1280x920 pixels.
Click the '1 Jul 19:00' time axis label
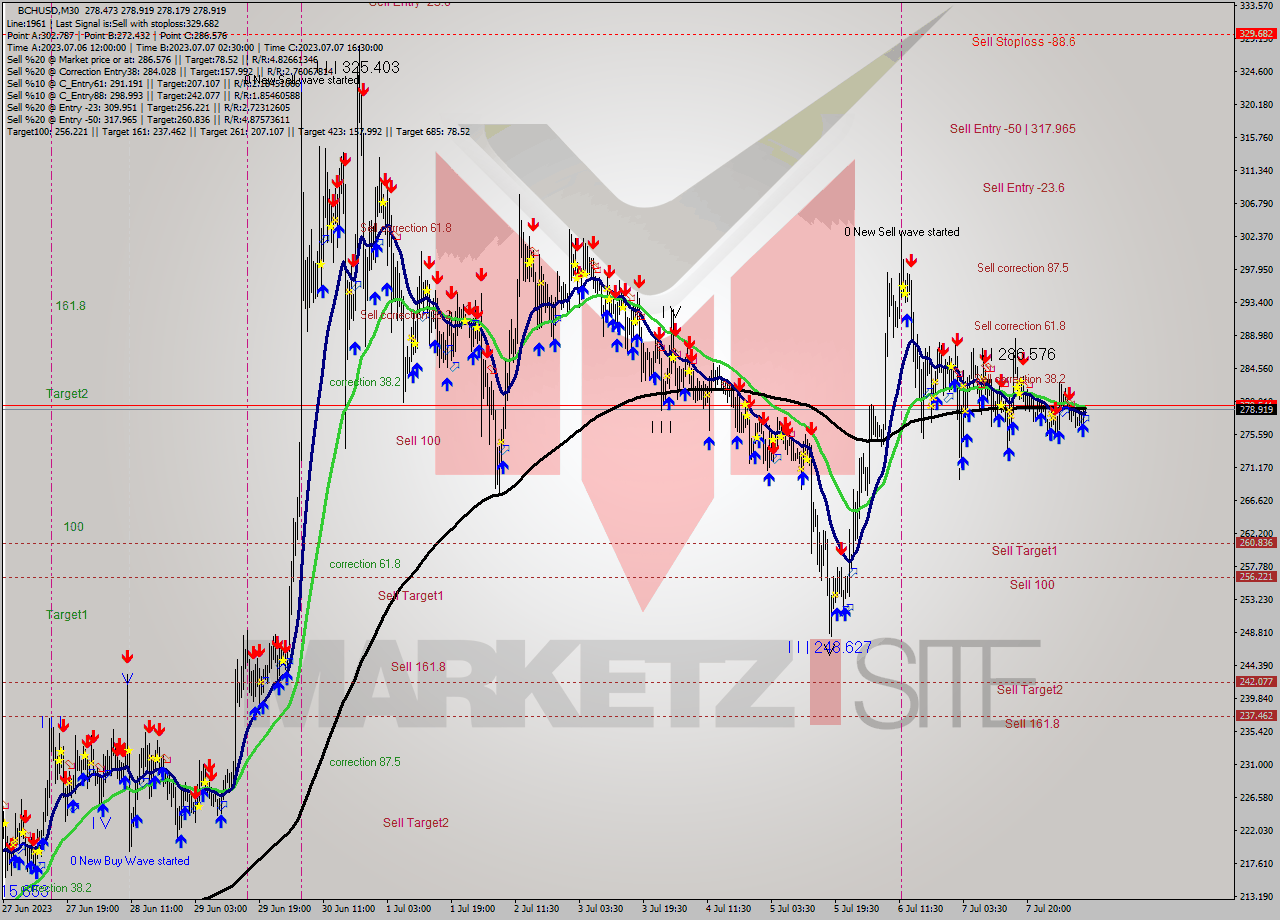(473, 910)
